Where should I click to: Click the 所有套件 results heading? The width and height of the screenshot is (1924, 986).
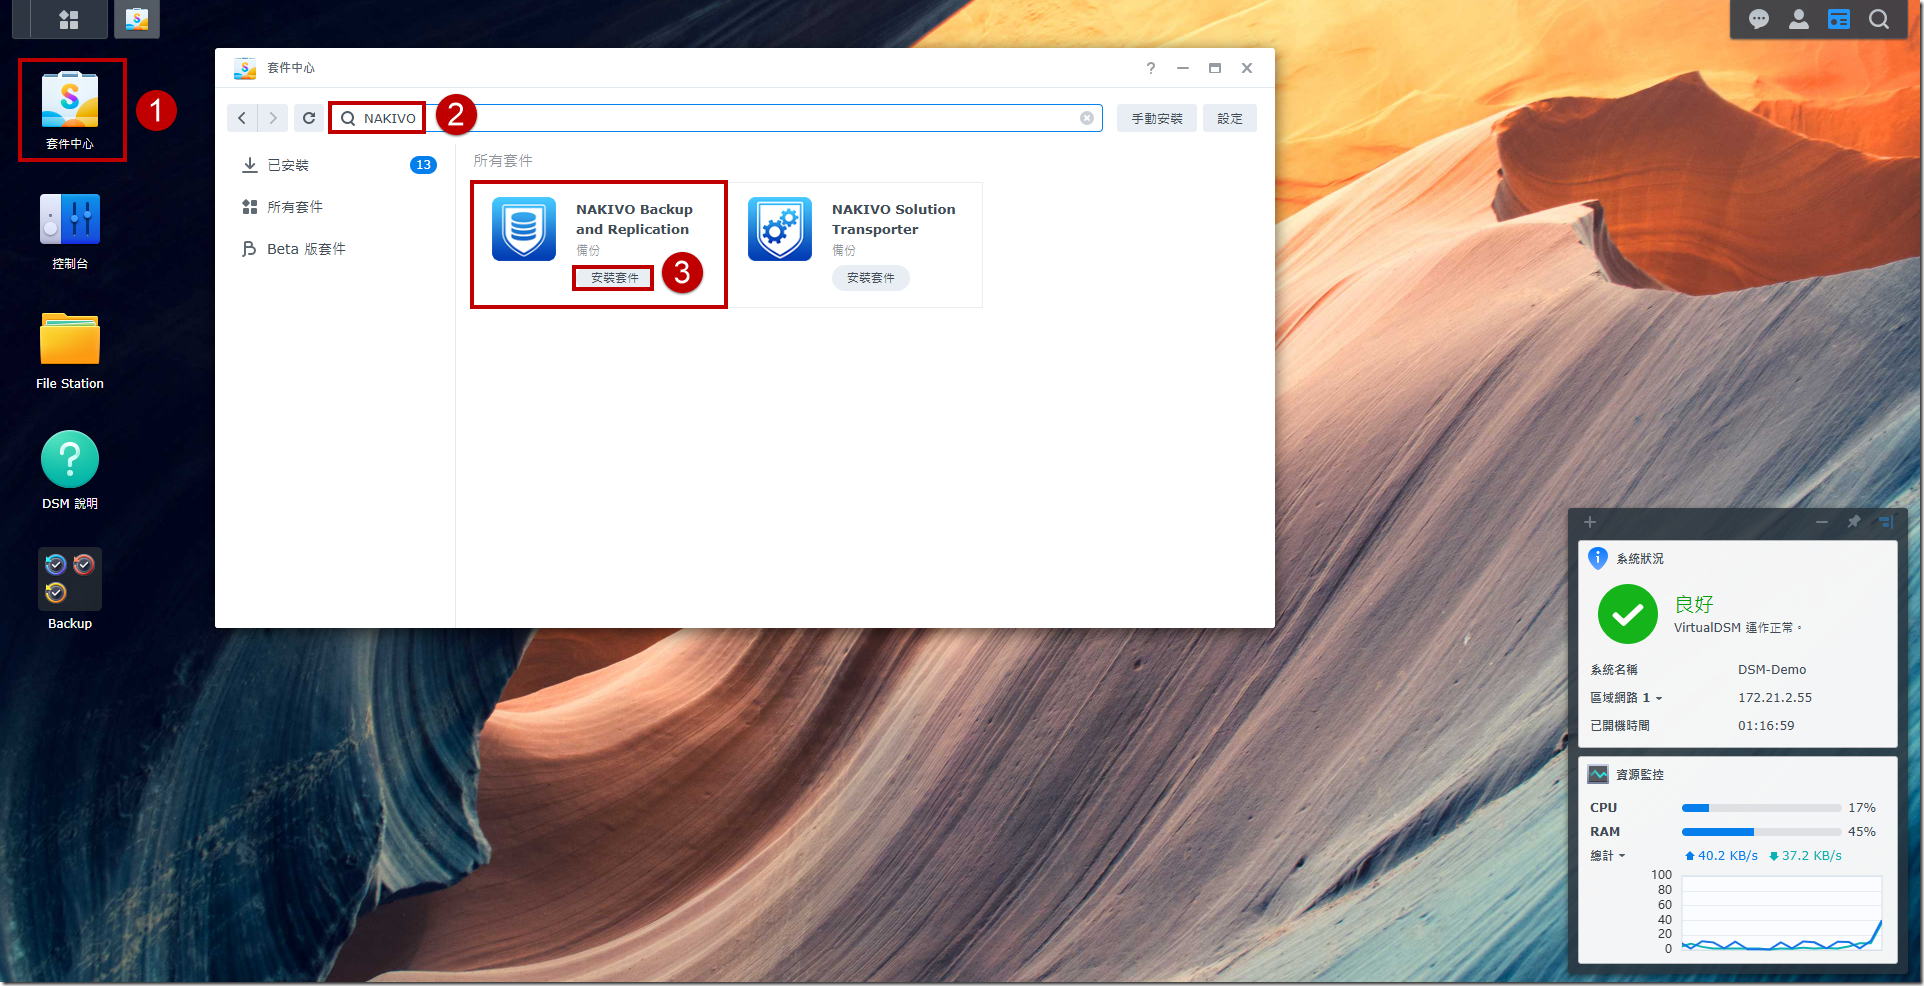(x=503, y=160)
